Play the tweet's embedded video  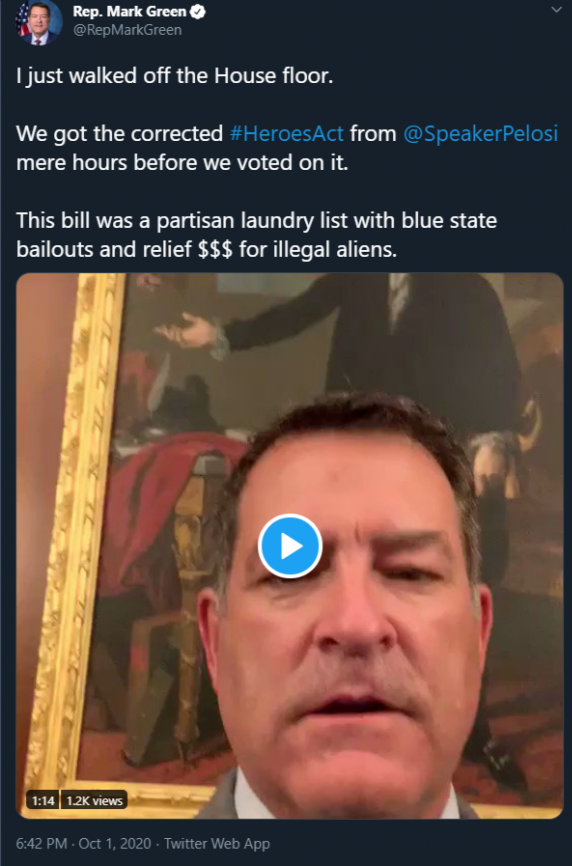[x=290, y=546]
